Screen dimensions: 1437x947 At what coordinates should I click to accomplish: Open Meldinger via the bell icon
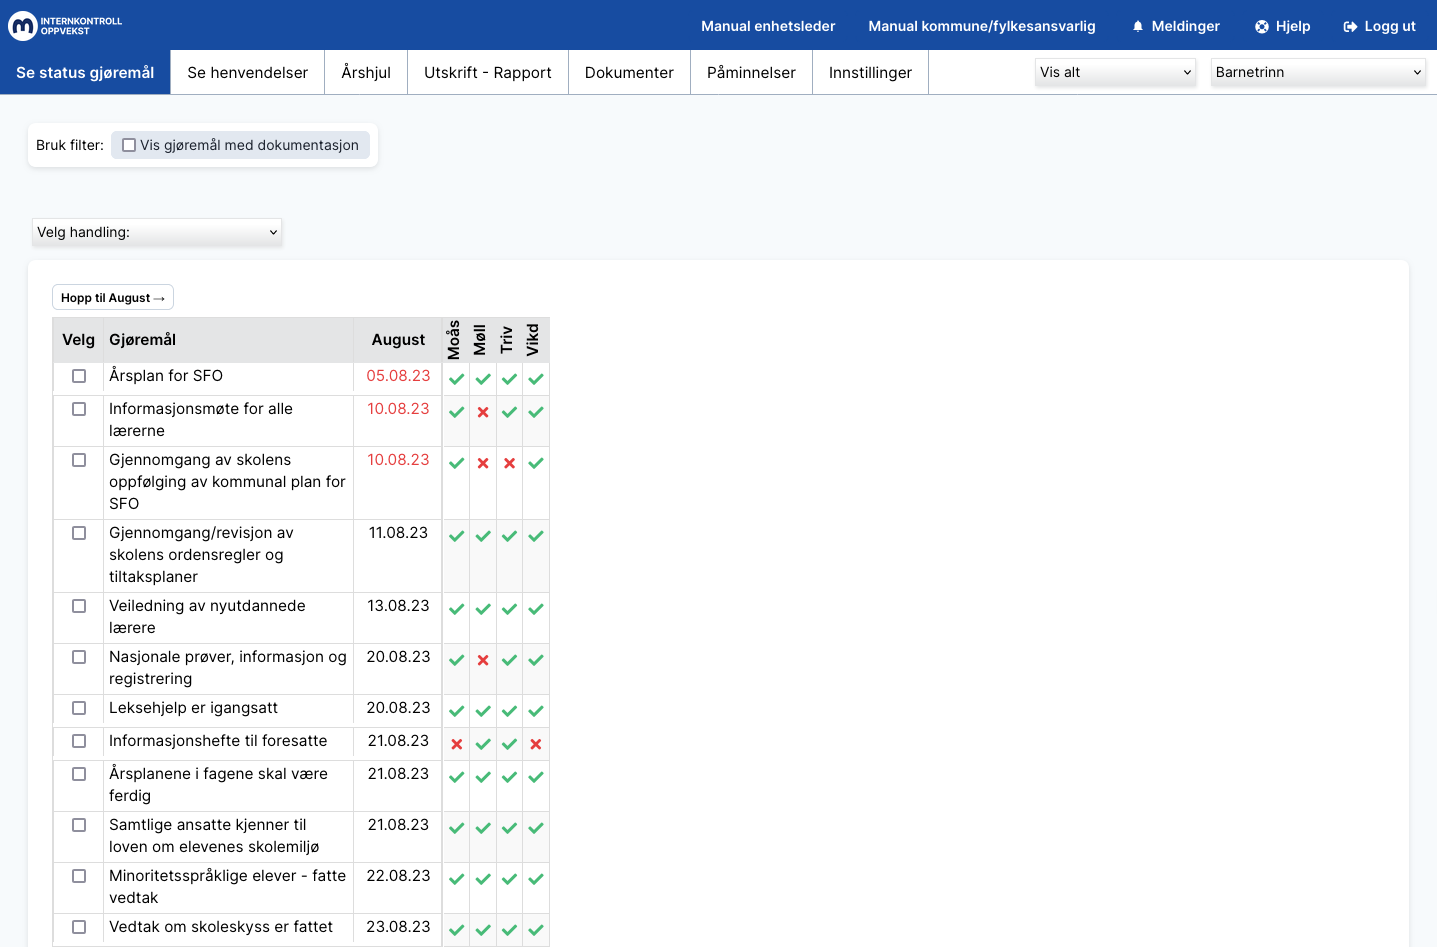click(1138, 27)
